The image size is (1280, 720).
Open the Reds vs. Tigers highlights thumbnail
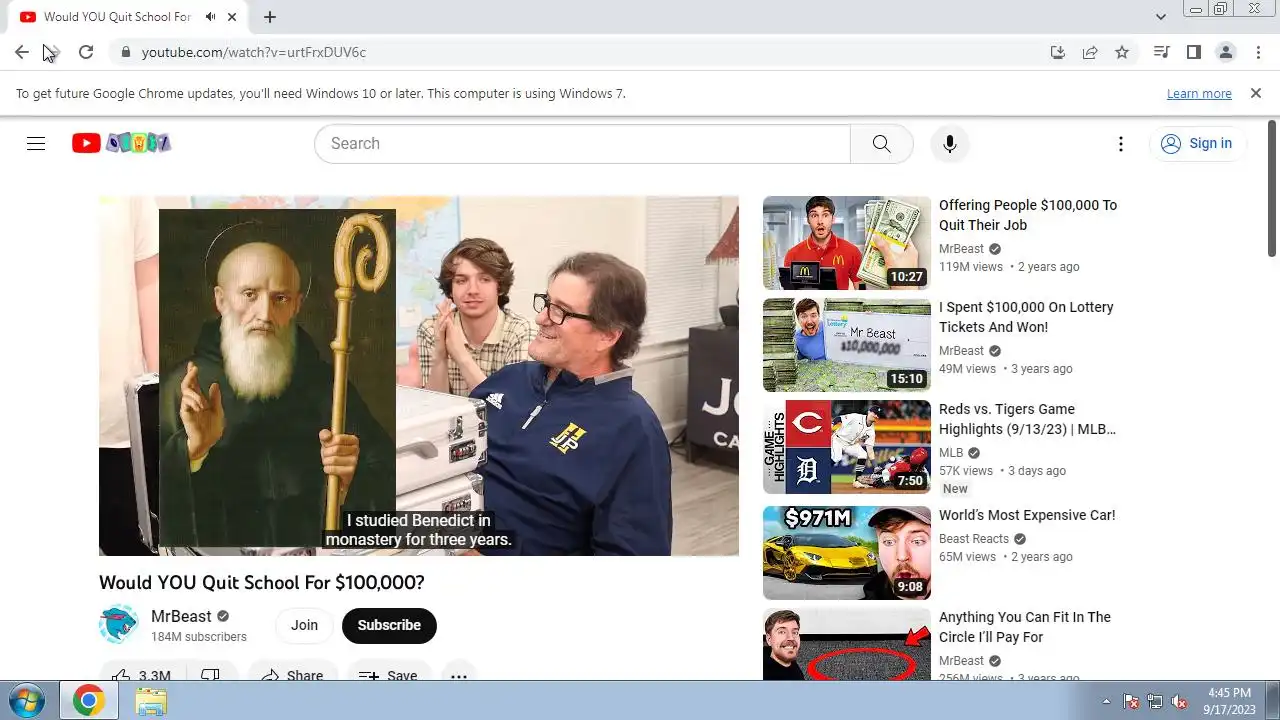pos(847,447)
